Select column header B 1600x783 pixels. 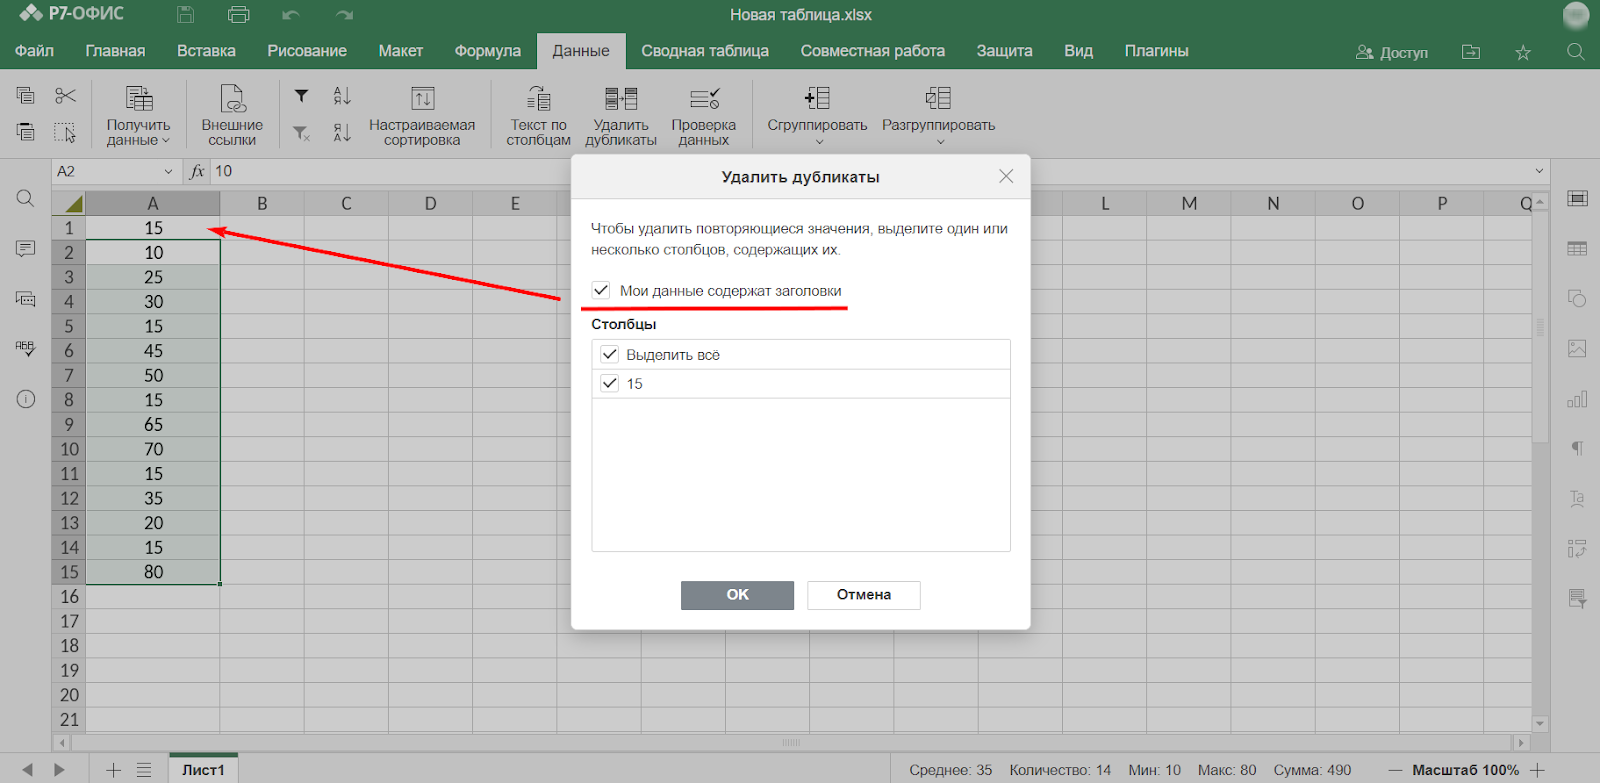[x=262, y=203]
